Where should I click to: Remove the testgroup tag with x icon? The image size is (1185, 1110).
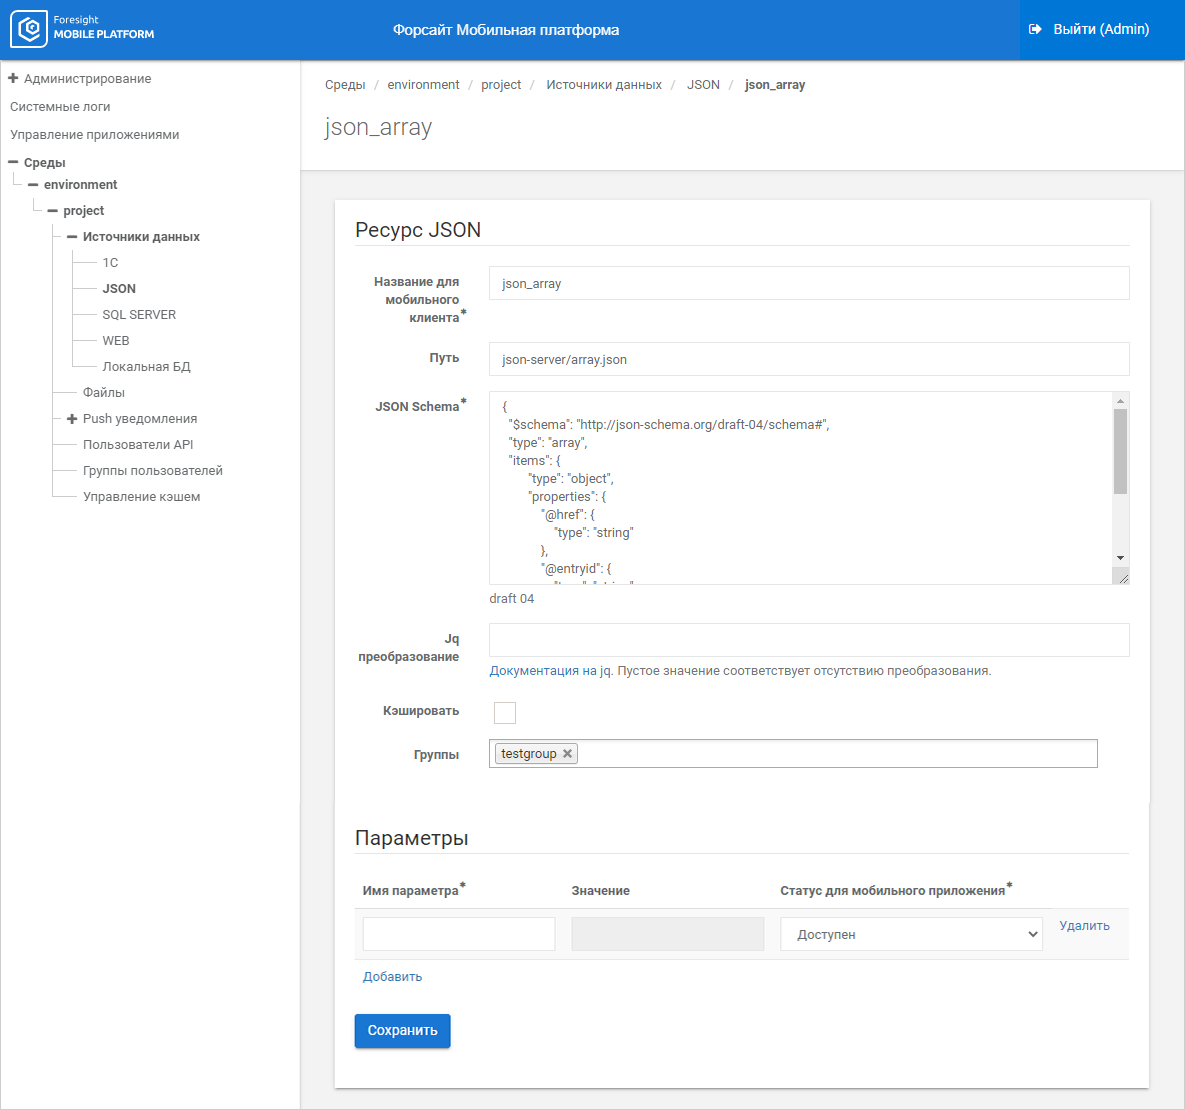[x=568, y=754]
